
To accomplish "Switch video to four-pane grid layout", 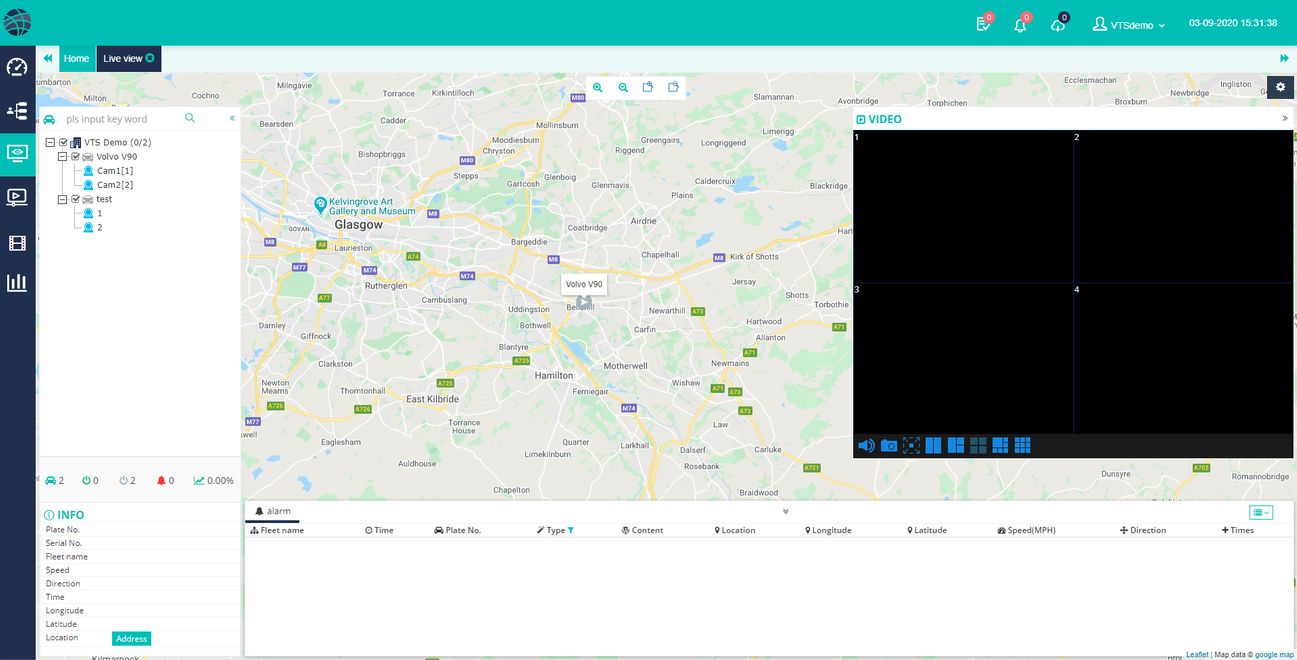I will pyautogui.click(x=978, y=446).
